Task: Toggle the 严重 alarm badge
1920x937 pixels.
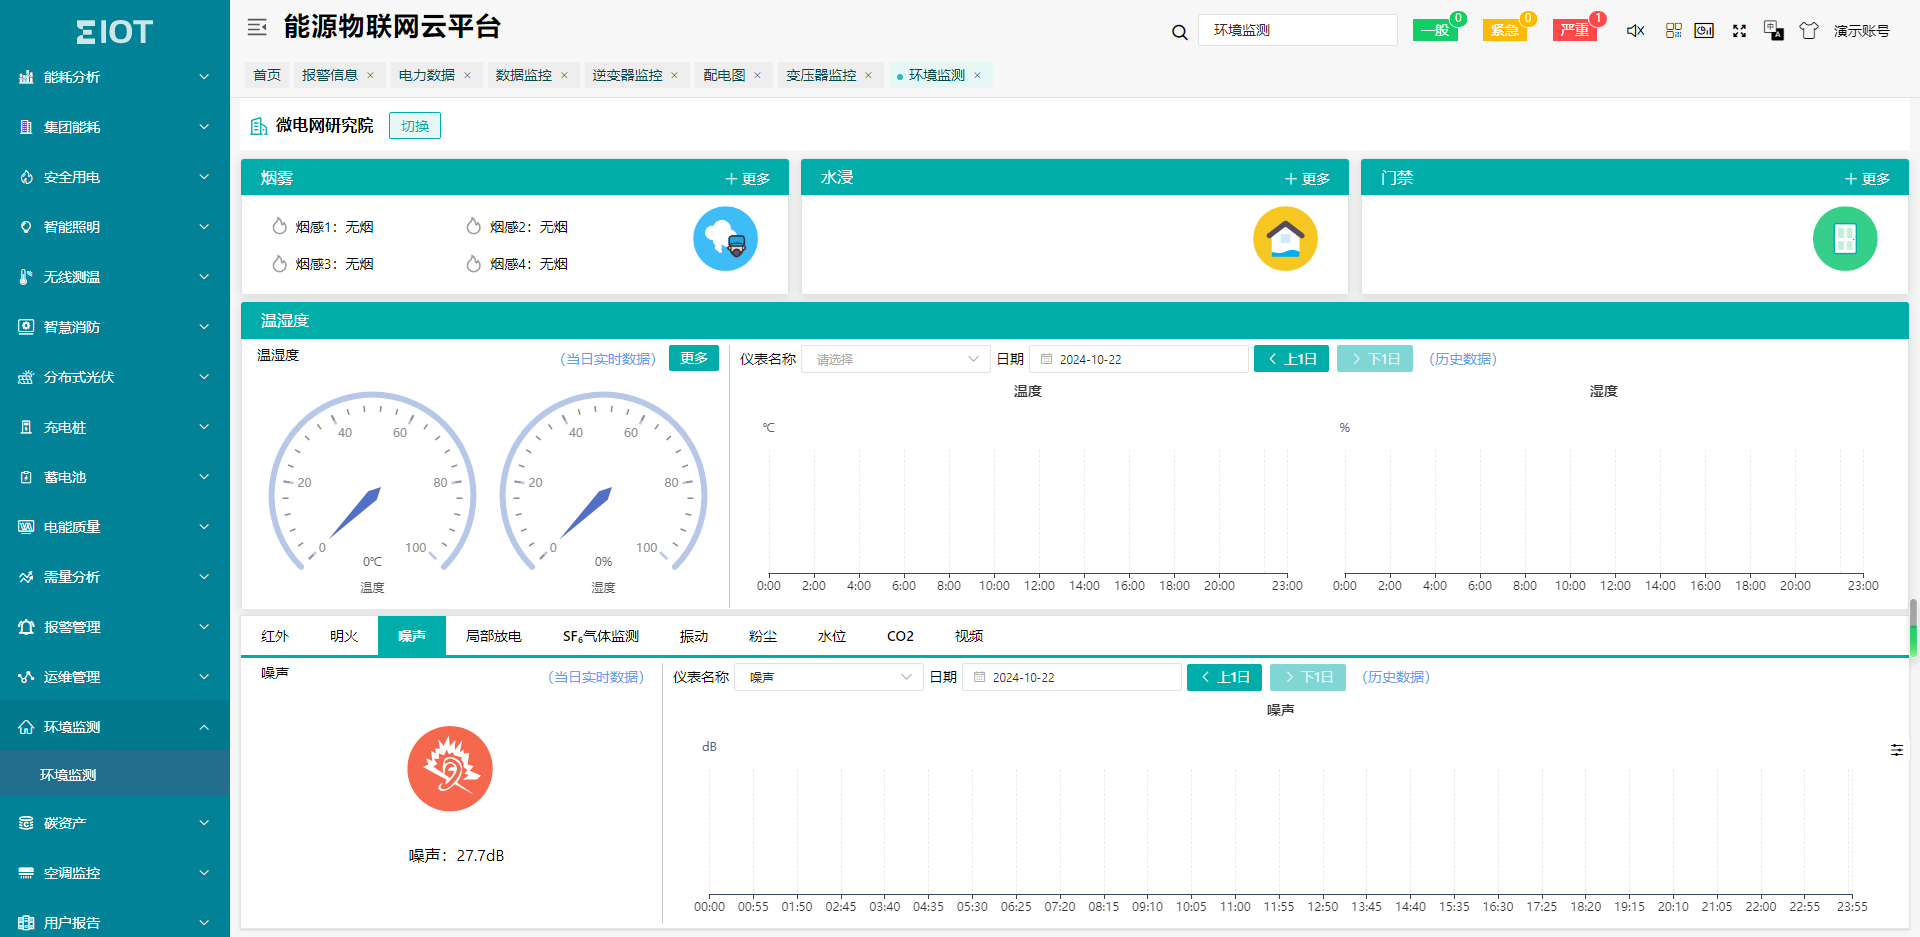Action: tap(1575, 30)
